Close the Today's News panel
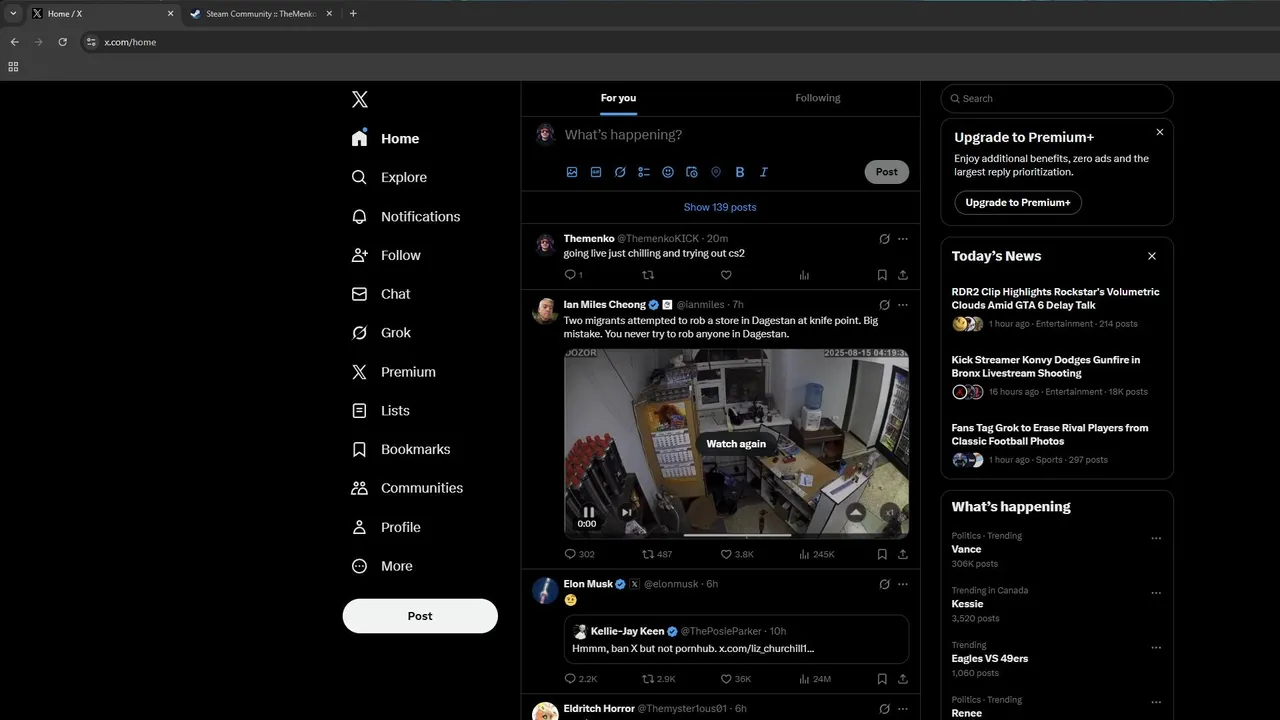Screen dimensions: 1280x720 tap(1152, 256)
